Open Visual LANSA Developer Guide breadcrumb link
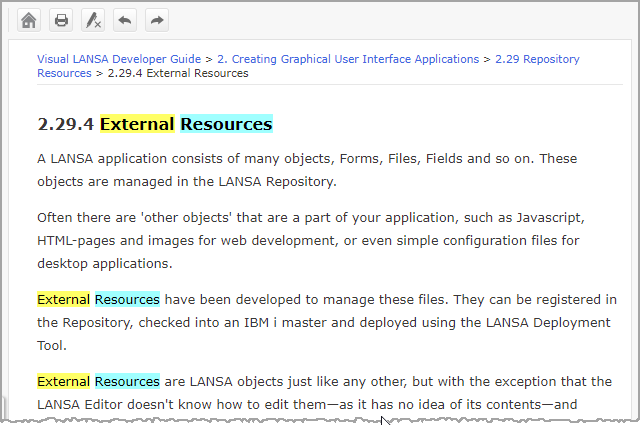Screen dimensions: 640x425 tap(119, 59)
